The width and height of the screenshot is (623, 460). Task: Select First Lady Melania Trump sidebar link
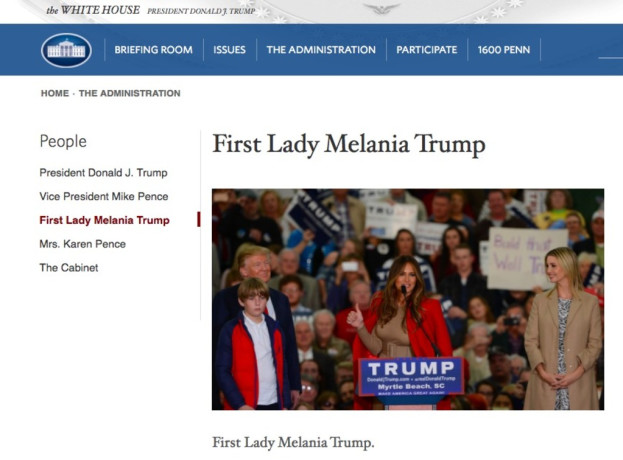pos(104,220)
